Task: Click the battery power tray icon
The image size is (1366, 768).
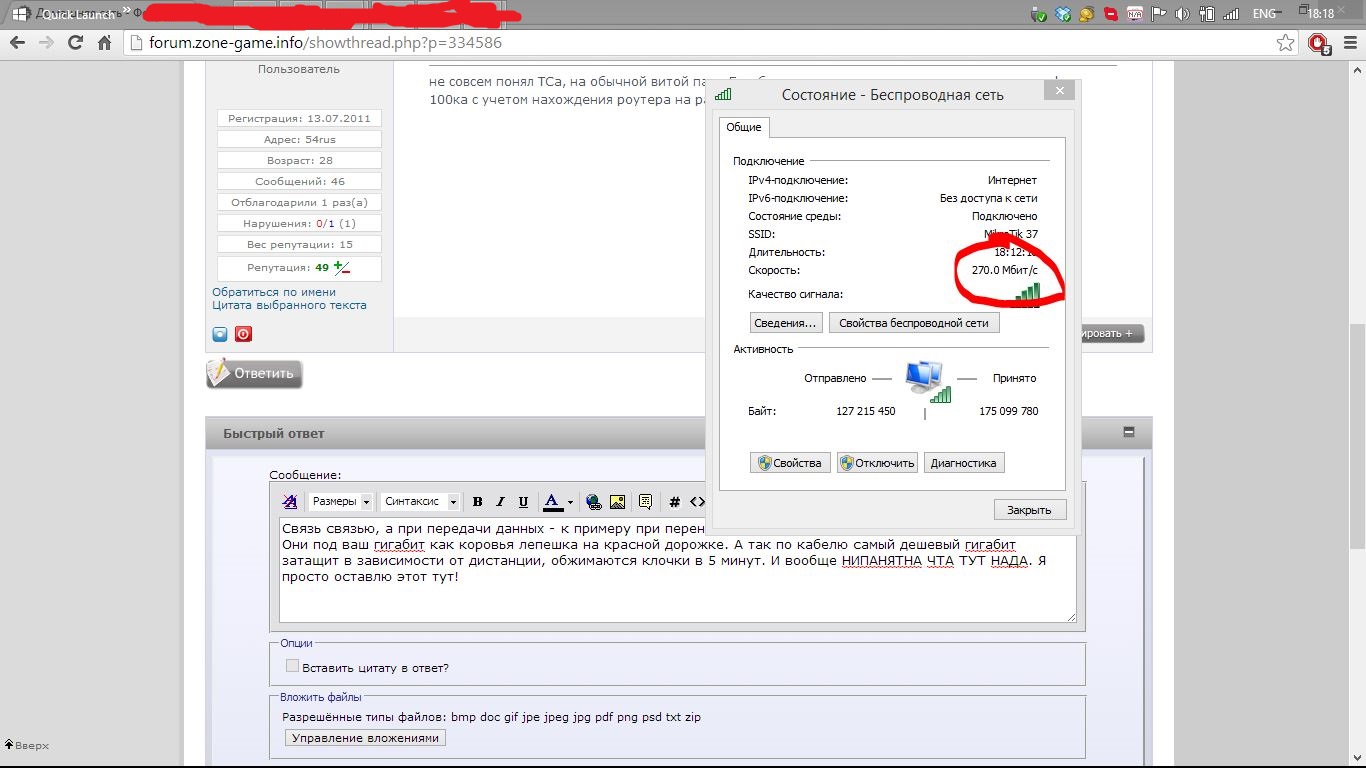Action: click(x=1207, y=14)
